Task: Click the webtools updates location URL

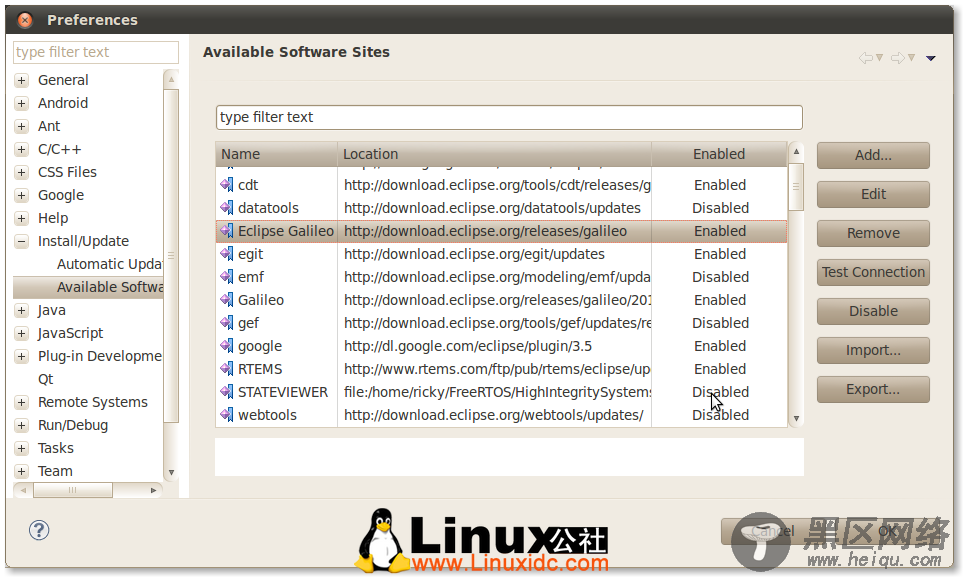Action: [x=494, y=415]
